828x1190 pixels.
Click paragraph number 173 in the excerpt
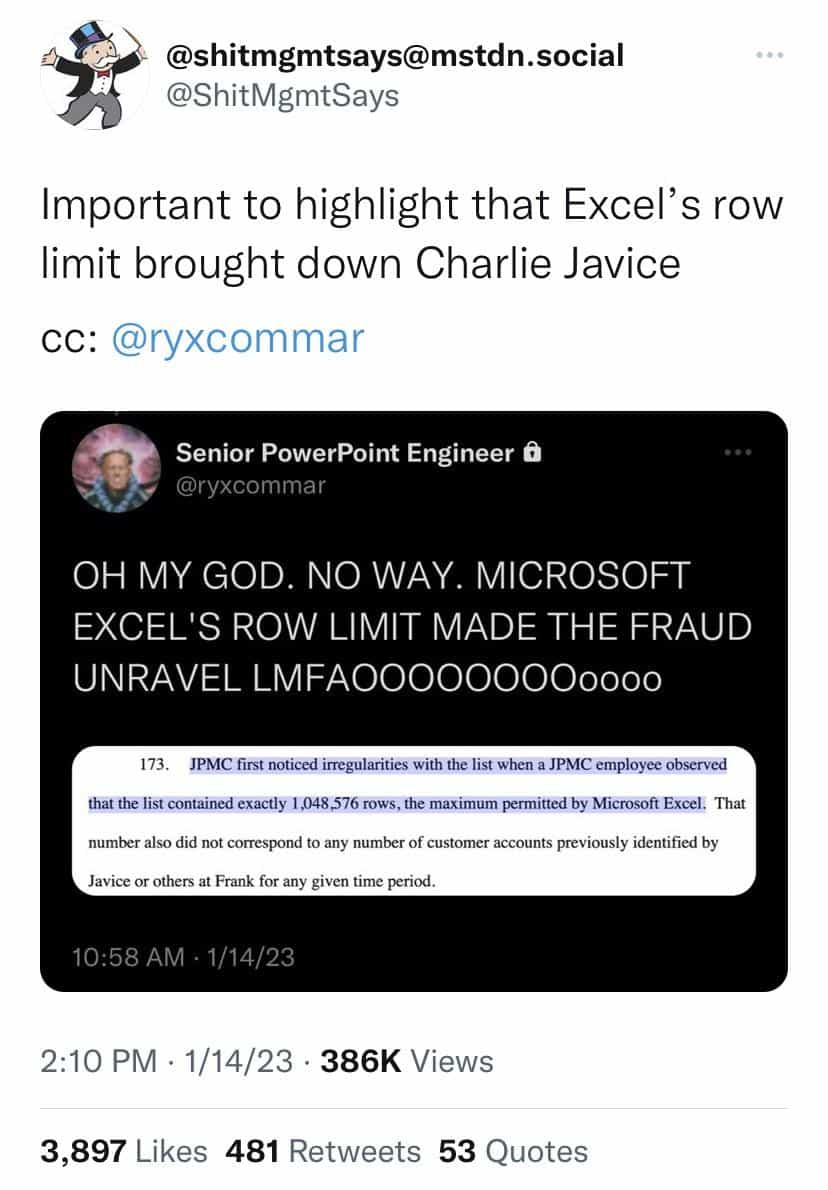[152, 765]
